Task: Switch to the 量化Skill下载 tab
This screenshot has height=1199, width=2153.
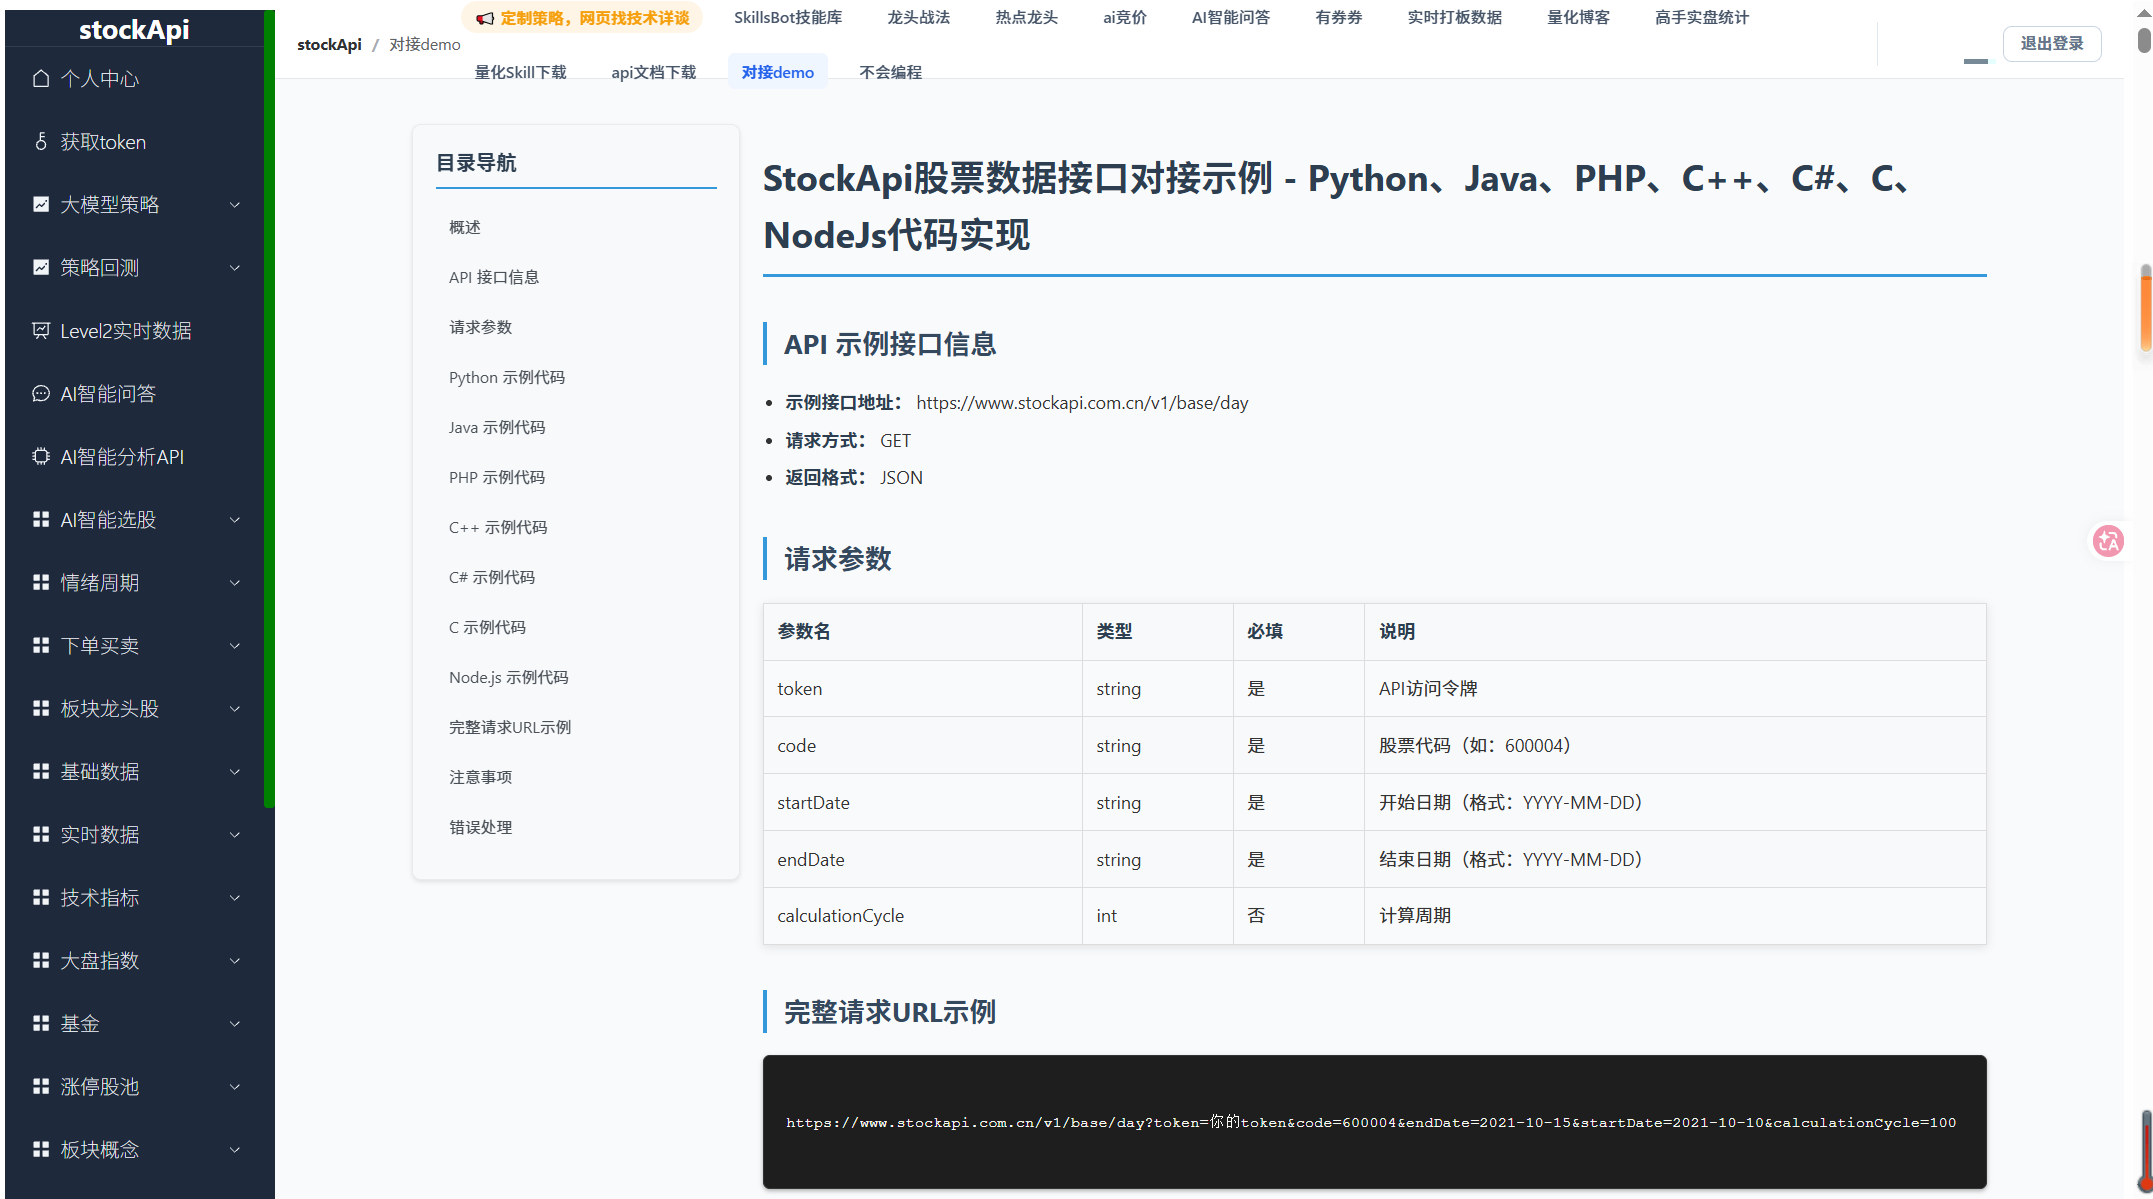Action: click(520, 72)
